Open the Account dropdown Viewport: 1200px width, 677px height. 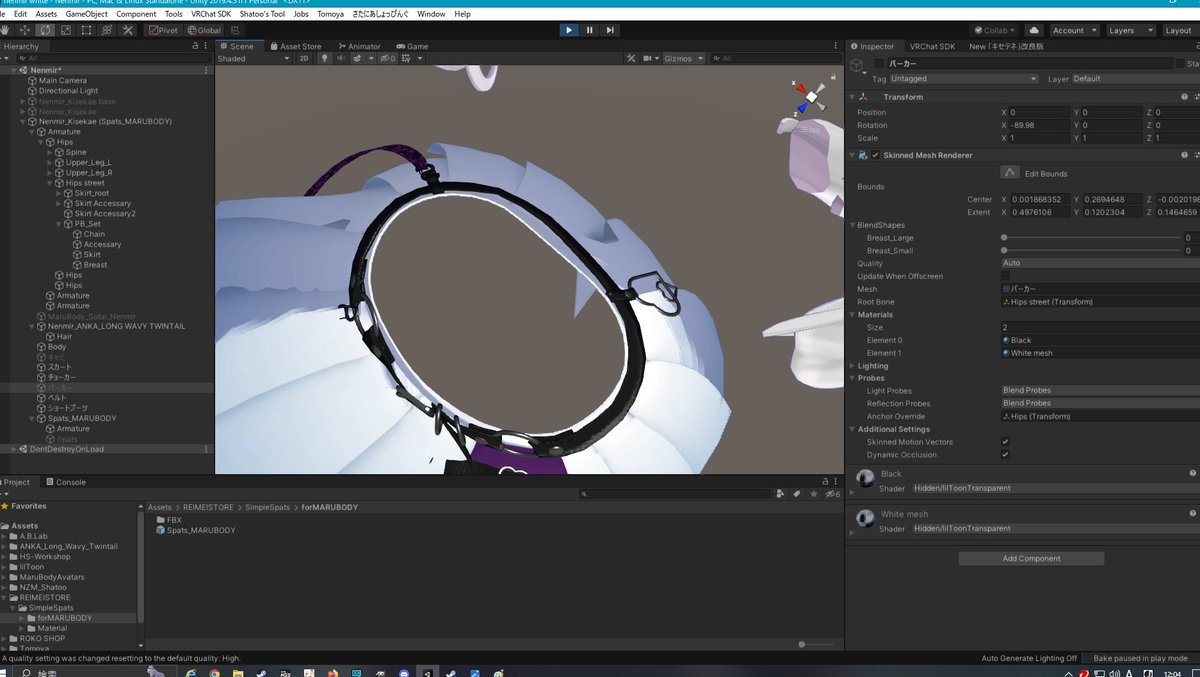(x=1074, y=30)
